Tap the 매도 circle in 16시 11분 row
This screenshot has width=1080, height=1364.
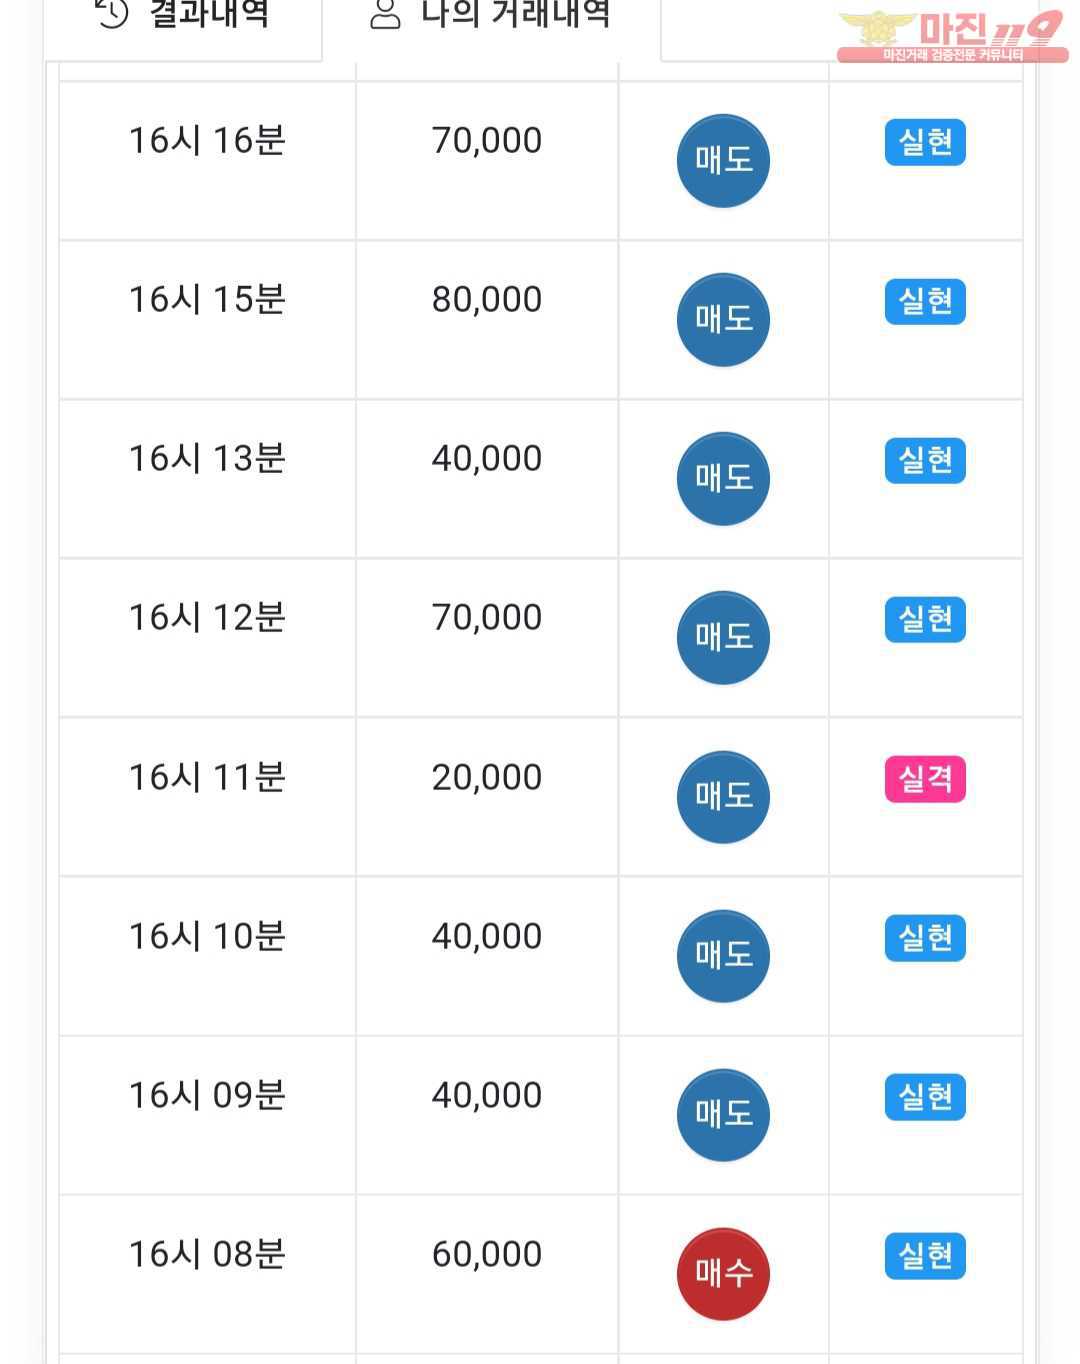click(723, 796)
